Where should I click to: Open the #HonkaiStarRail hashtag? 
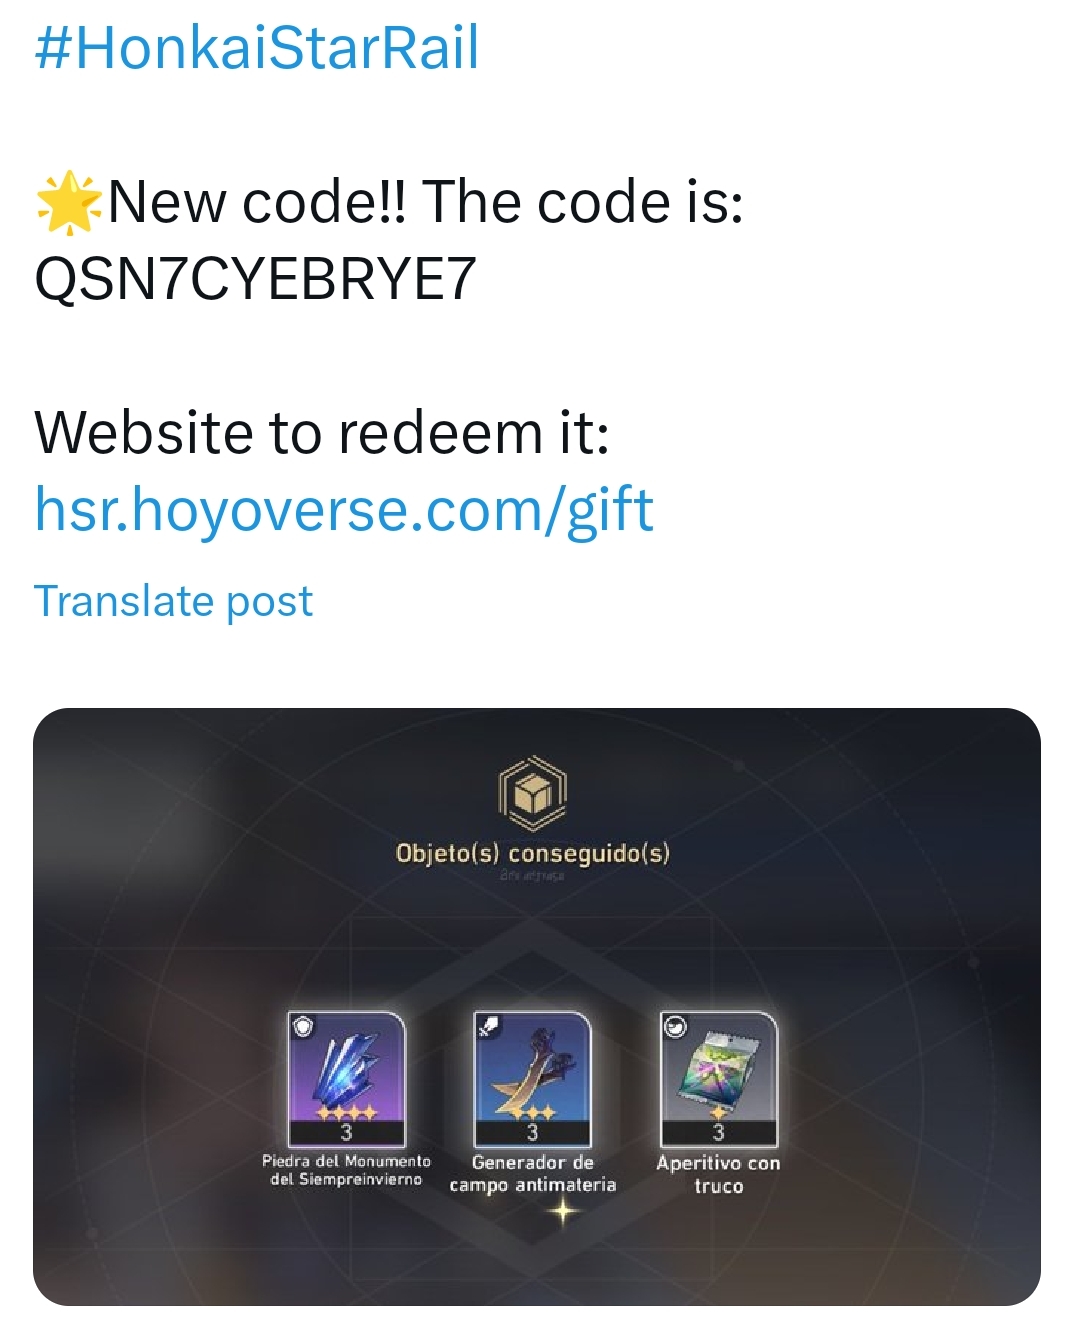[257, 47]
